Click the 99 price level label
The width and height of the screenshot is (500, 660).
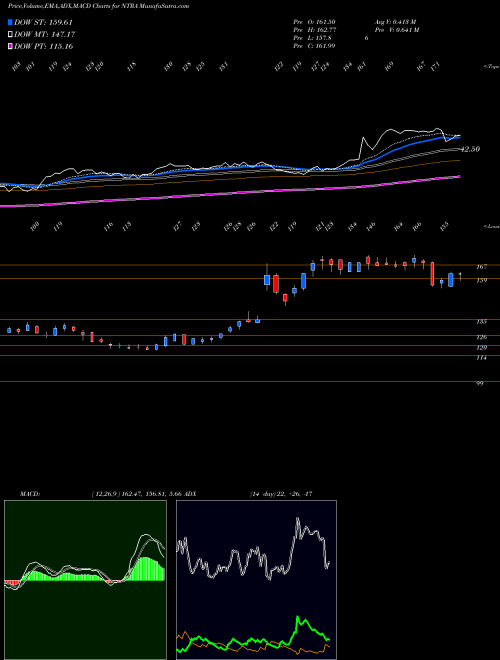[x=480, y=383]
